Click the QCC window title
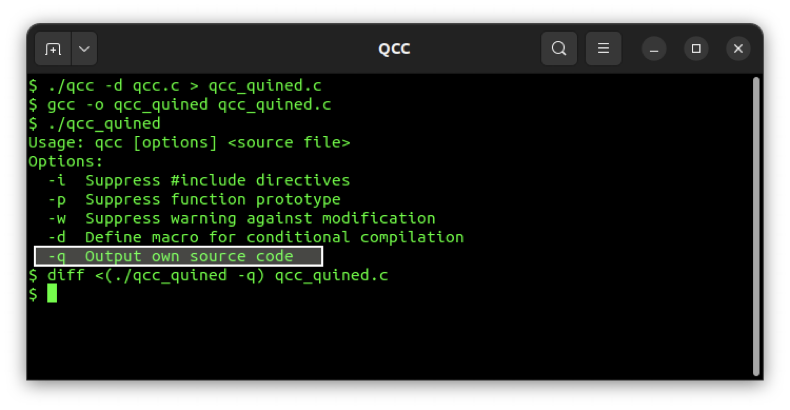 coord(394,48)
